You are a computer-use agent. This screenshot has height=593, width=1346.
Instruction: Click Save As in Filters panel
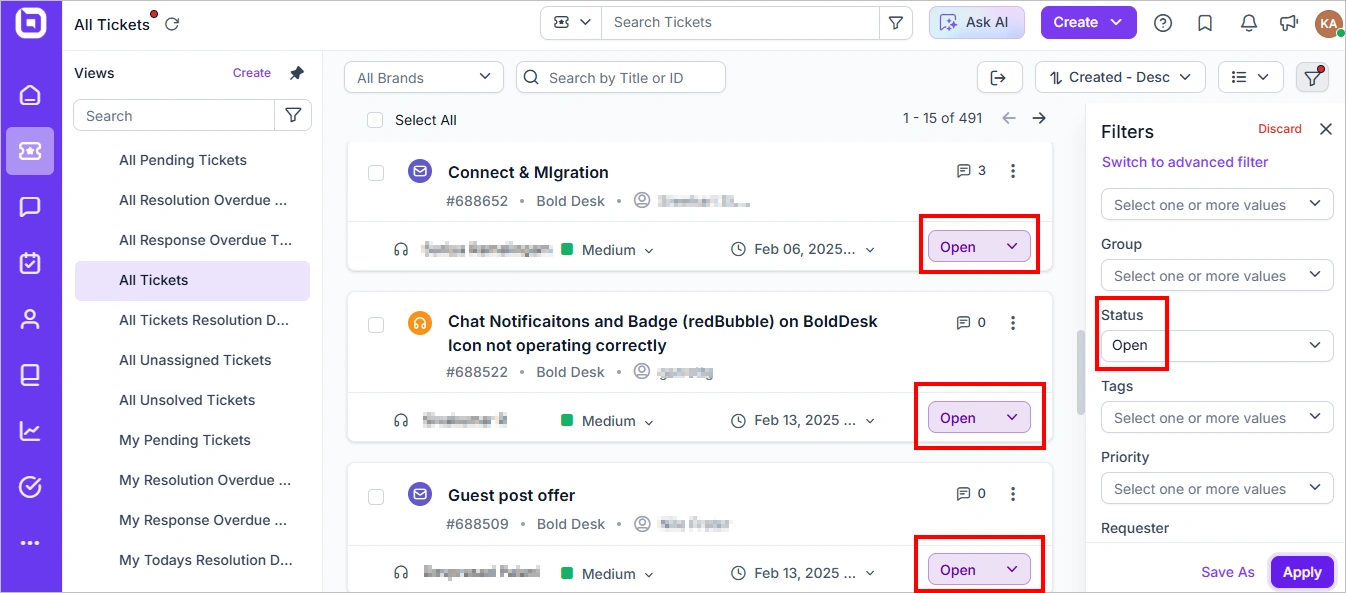(x=1228, y=572)
